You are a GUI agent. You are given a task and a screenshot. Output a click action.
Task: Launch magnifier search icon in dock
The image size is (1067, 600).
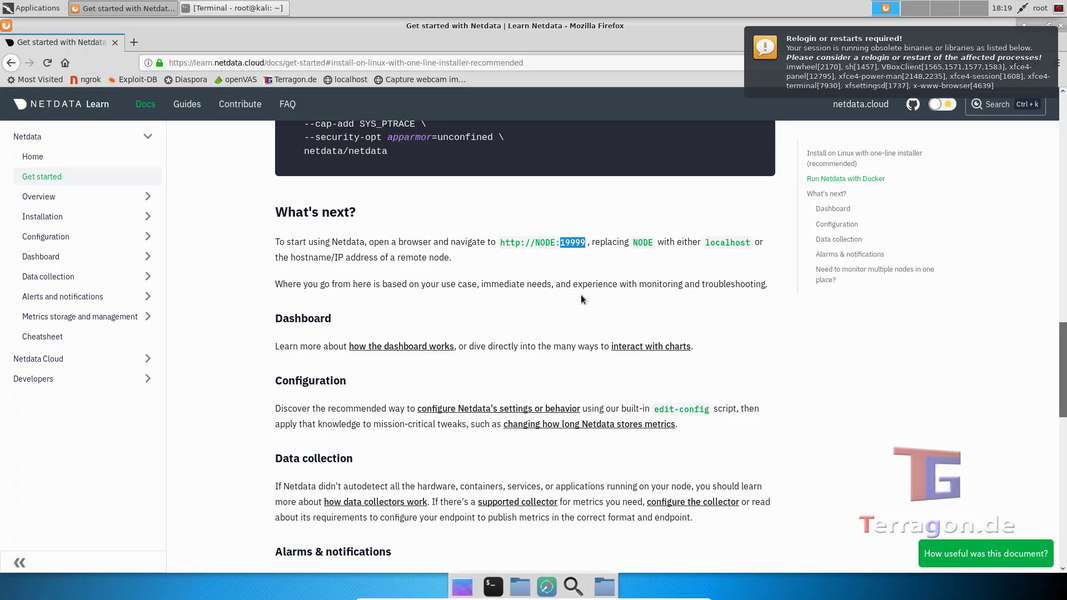point(573,587)
